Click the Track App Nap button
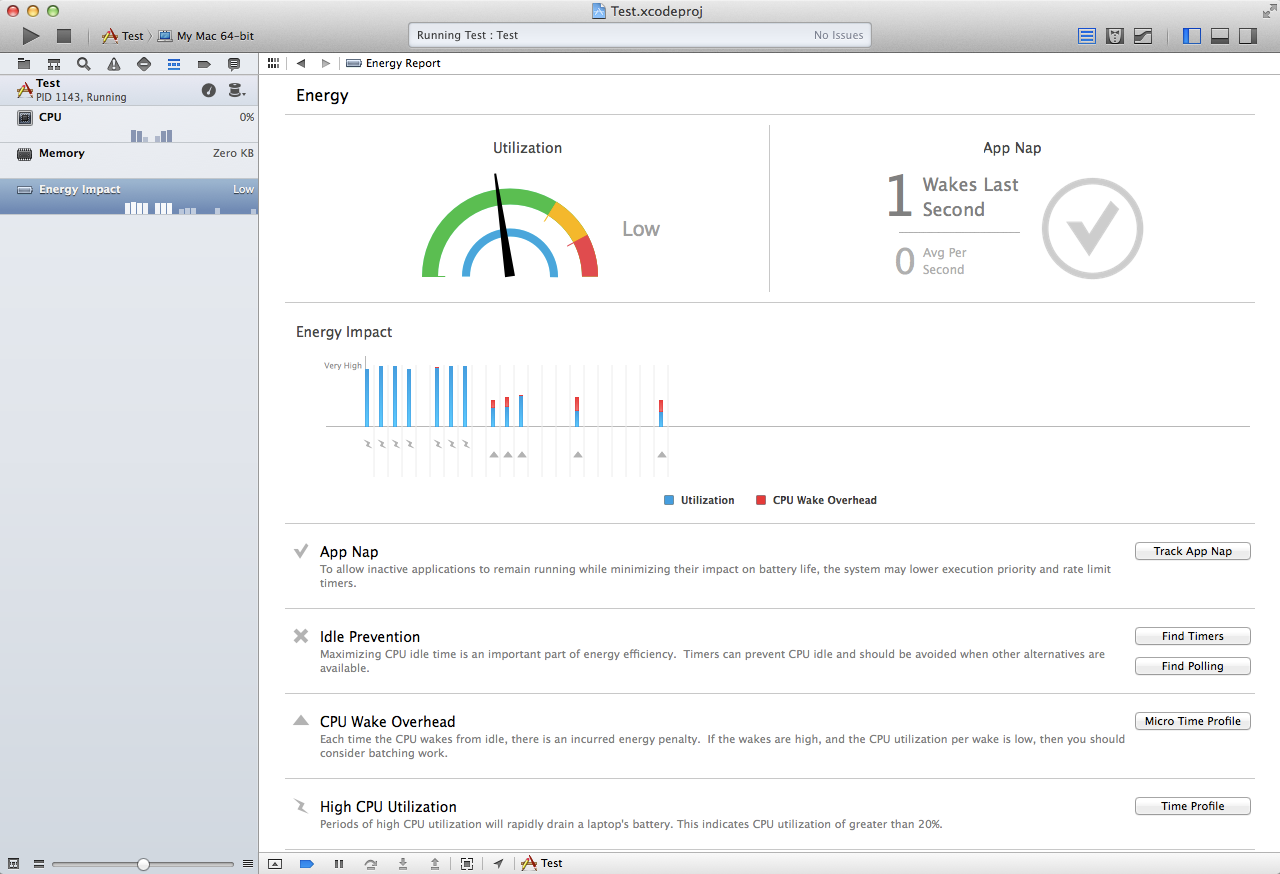The height and width of the screenshot is (874, 1280). click(x=1193, y=551)
